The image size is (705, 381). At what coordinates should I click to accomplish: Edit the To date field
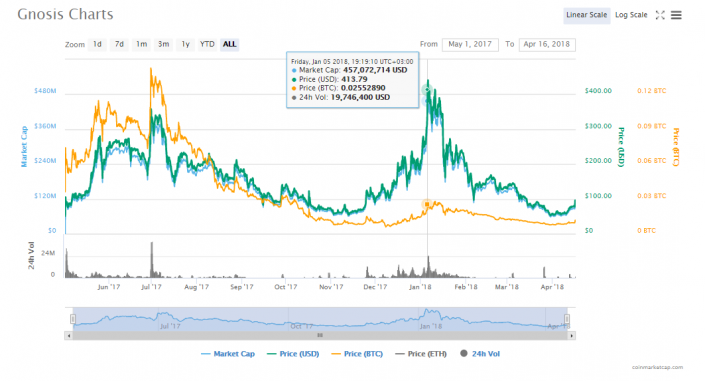pos(547,45)
